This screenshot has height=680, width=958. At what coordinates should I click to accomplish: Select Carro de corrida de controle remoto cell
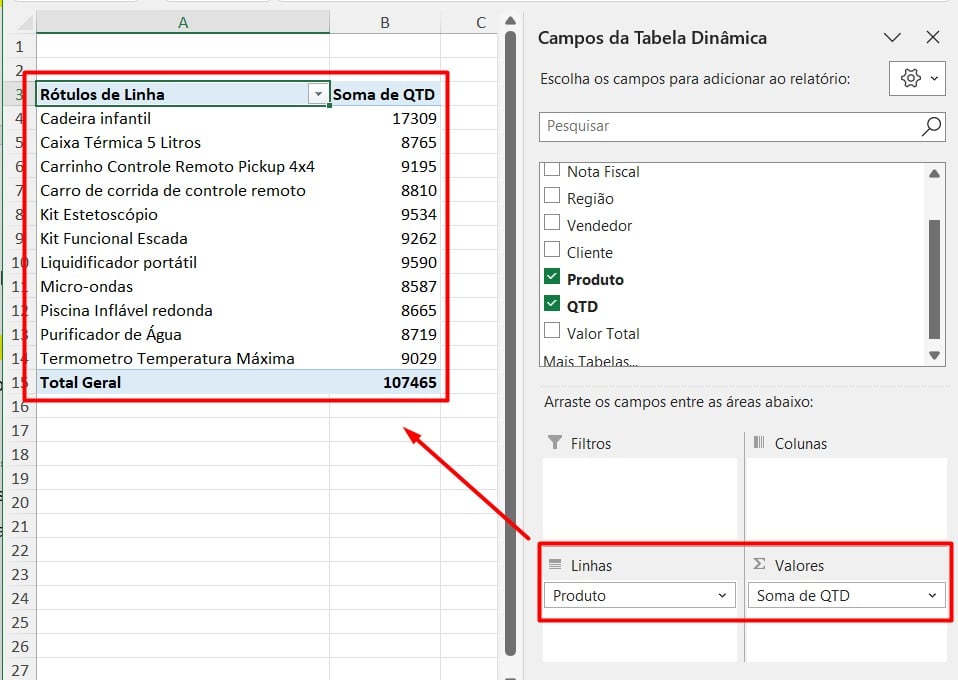[183, 191]
